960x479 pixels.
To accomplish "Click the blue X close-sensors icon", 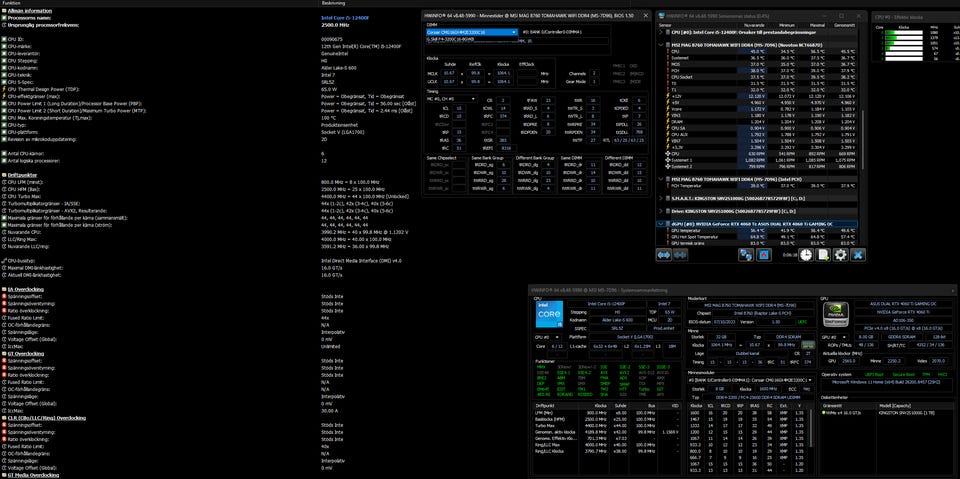I will [858, 254].
